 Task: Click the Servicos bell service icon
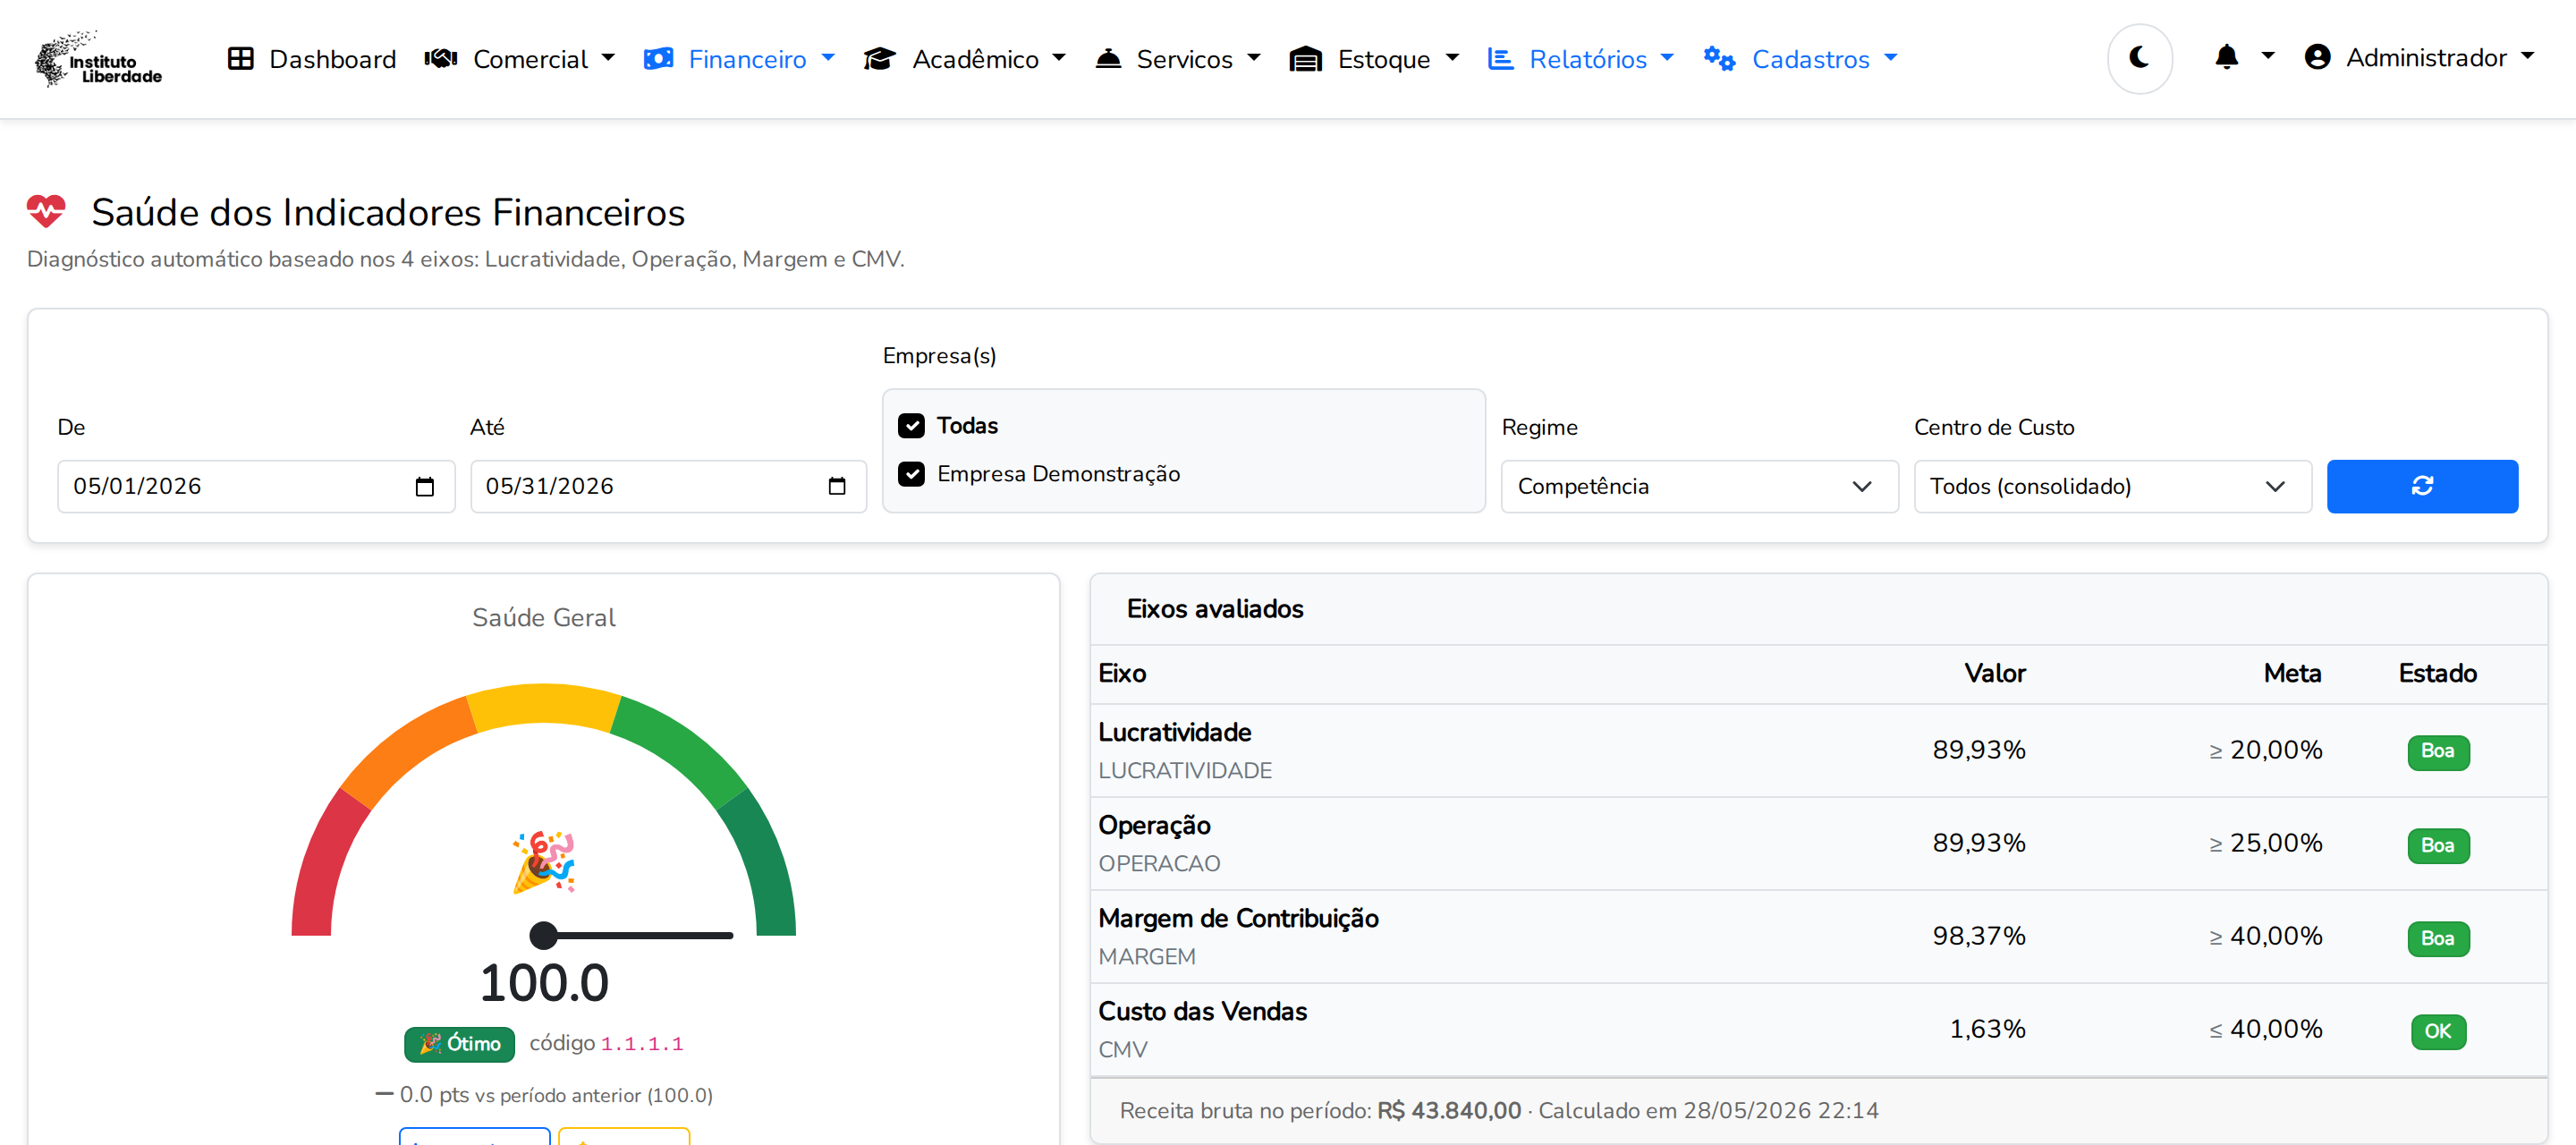point(1108,59)
